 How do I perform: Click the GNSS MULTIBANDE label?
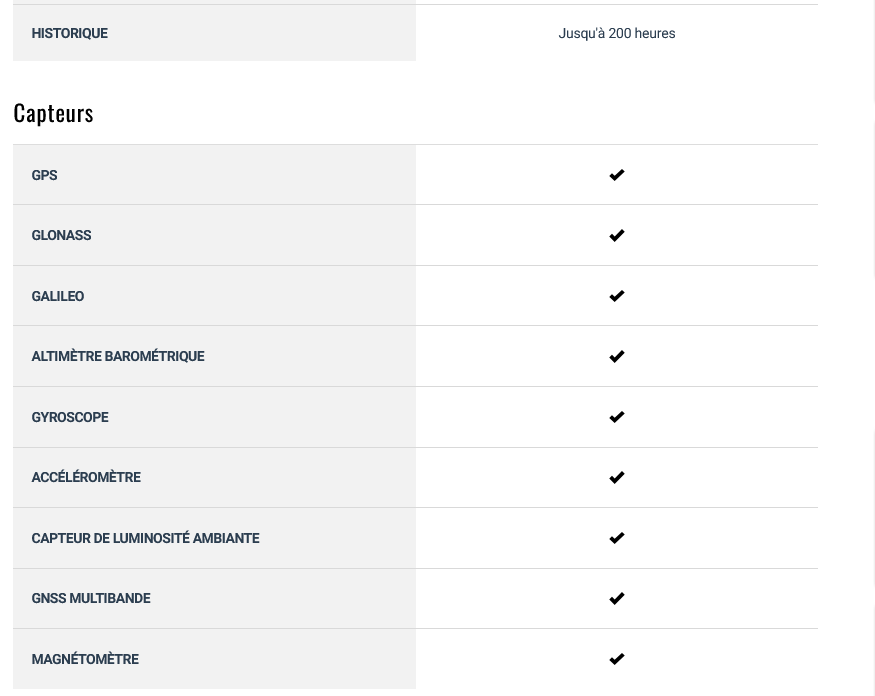click(x=91, y=598)
